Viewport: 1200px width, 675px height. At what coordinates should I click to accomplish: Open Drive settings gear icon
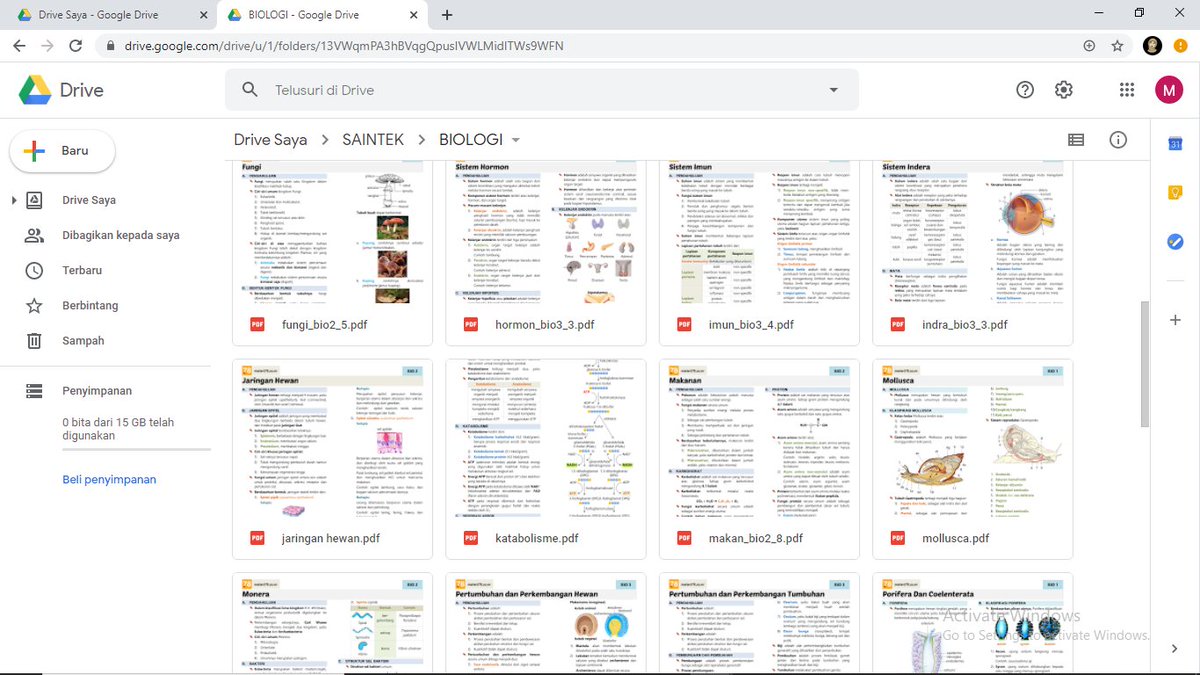tap(1064, 90)
